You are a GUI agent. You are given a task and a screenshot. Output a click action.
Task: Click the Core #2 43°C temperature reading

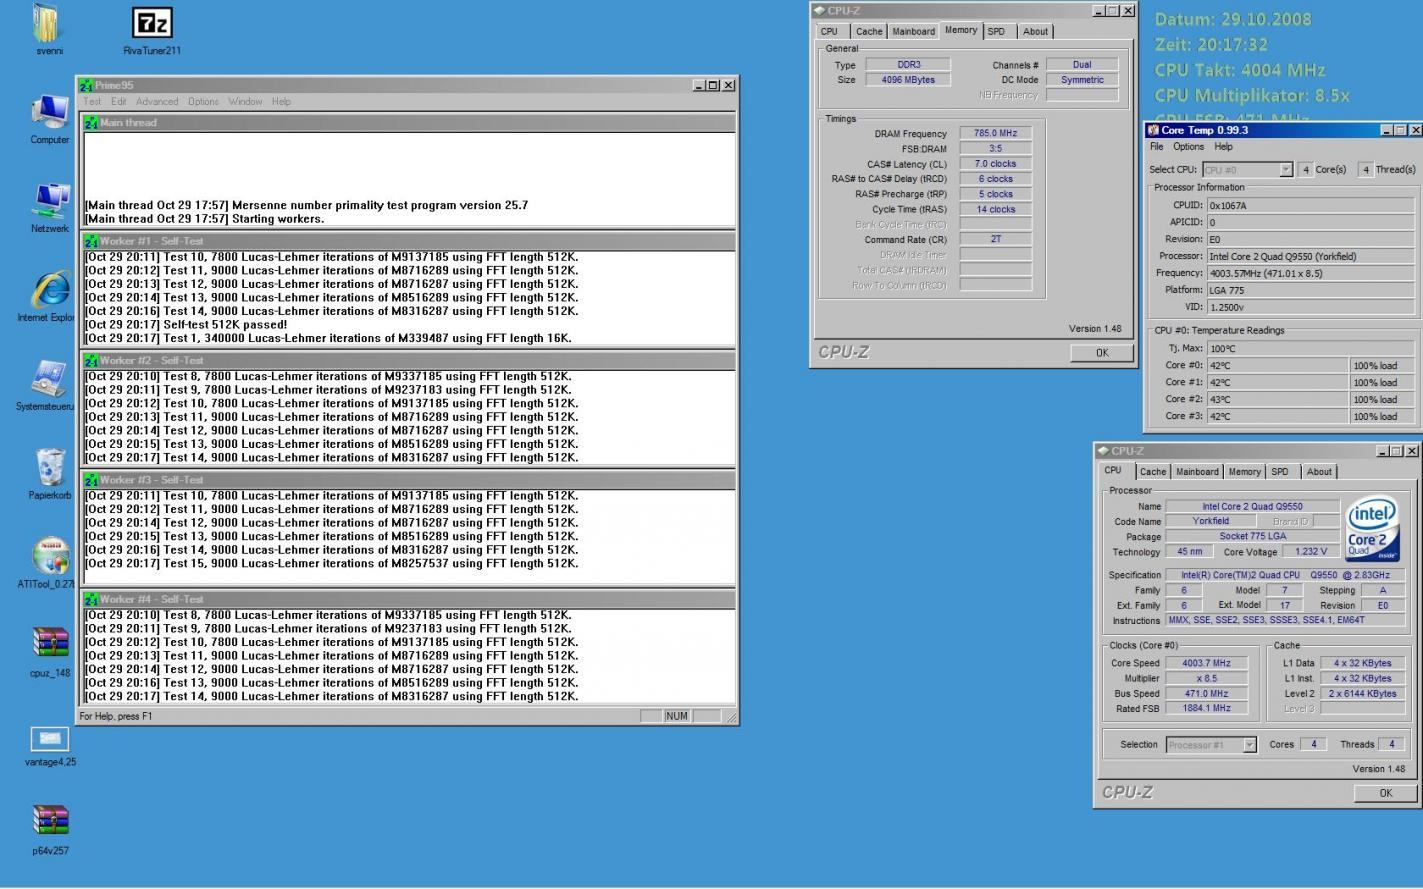(x=1277, y=399)
